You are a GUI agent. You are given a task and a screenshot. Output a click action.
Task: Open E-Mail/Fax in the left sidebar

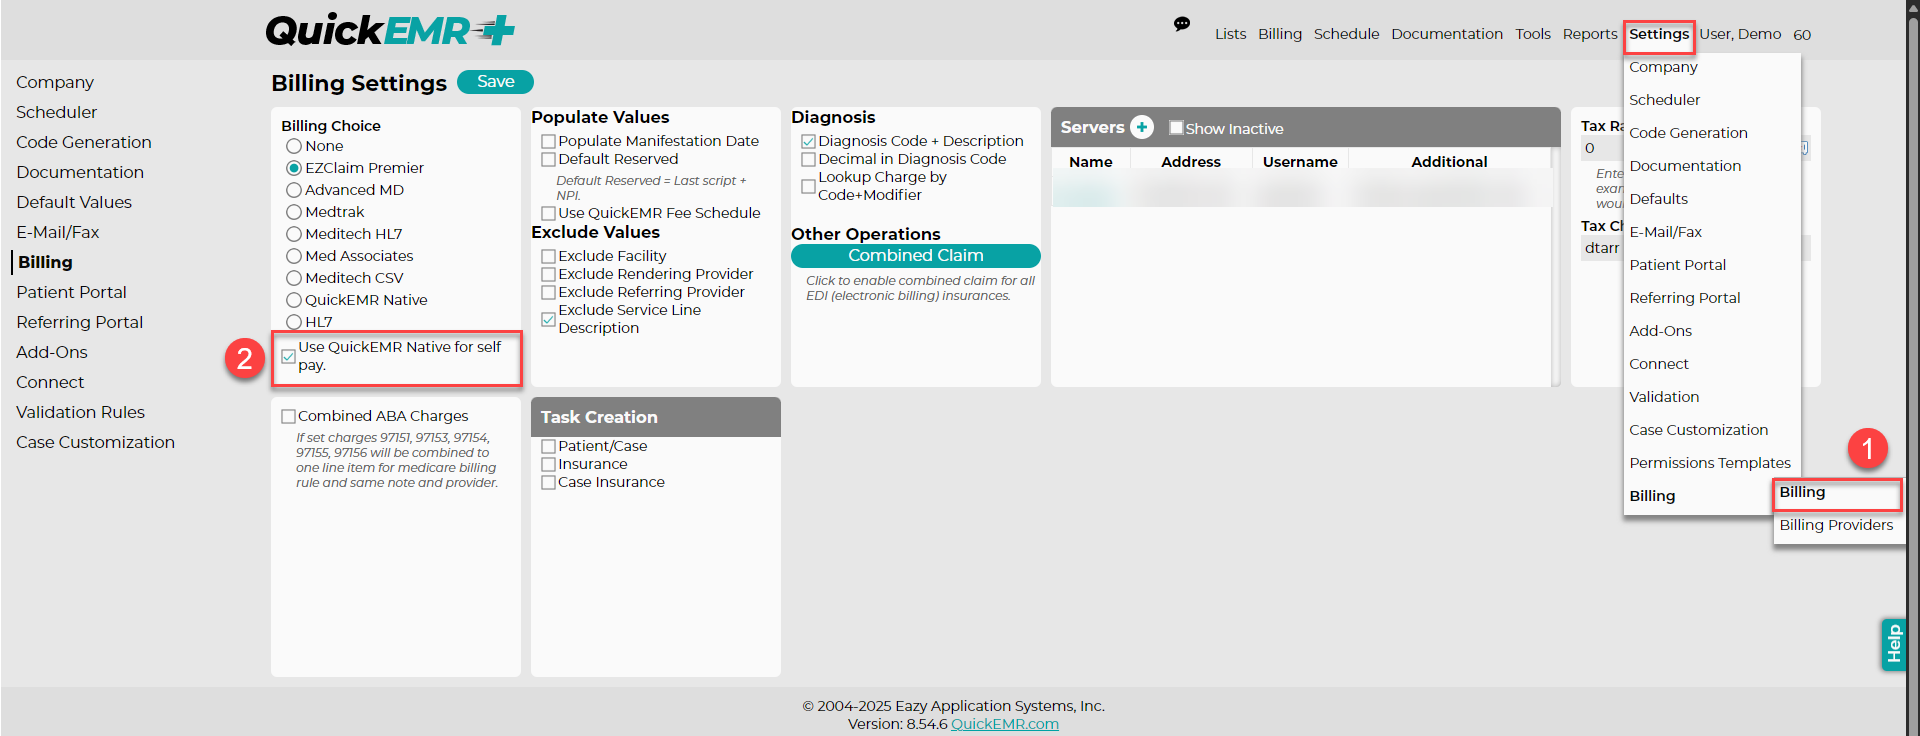[x=58, y=232]
